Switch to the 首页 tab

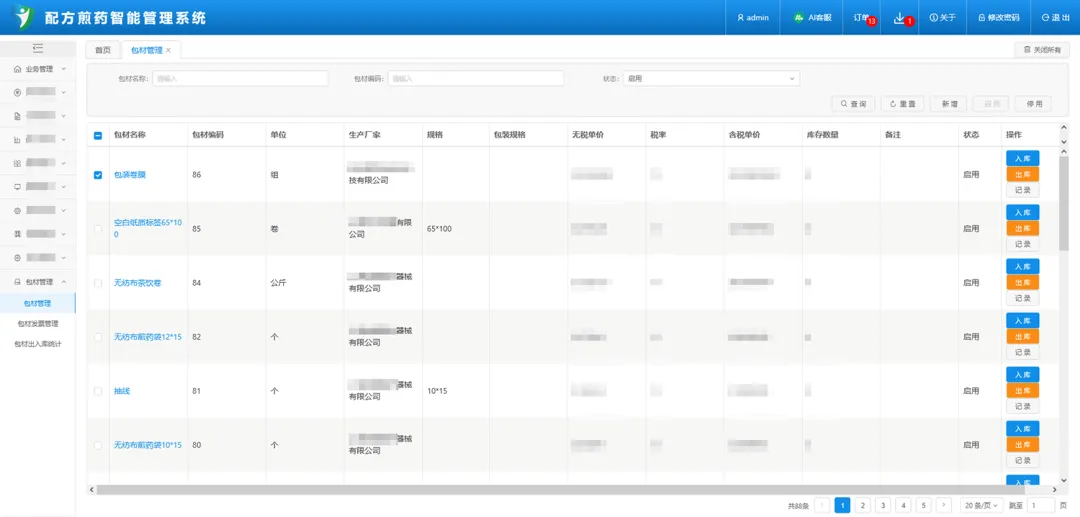coord(102,50)
